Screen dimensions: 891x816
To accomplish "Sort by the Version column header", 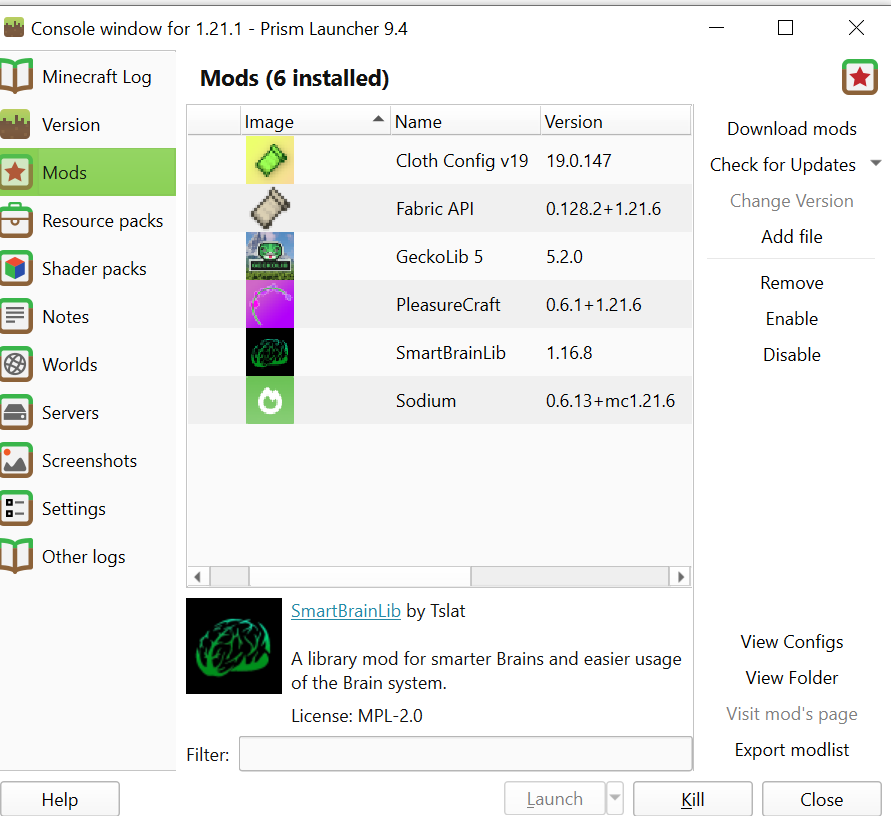I will 616,121.
